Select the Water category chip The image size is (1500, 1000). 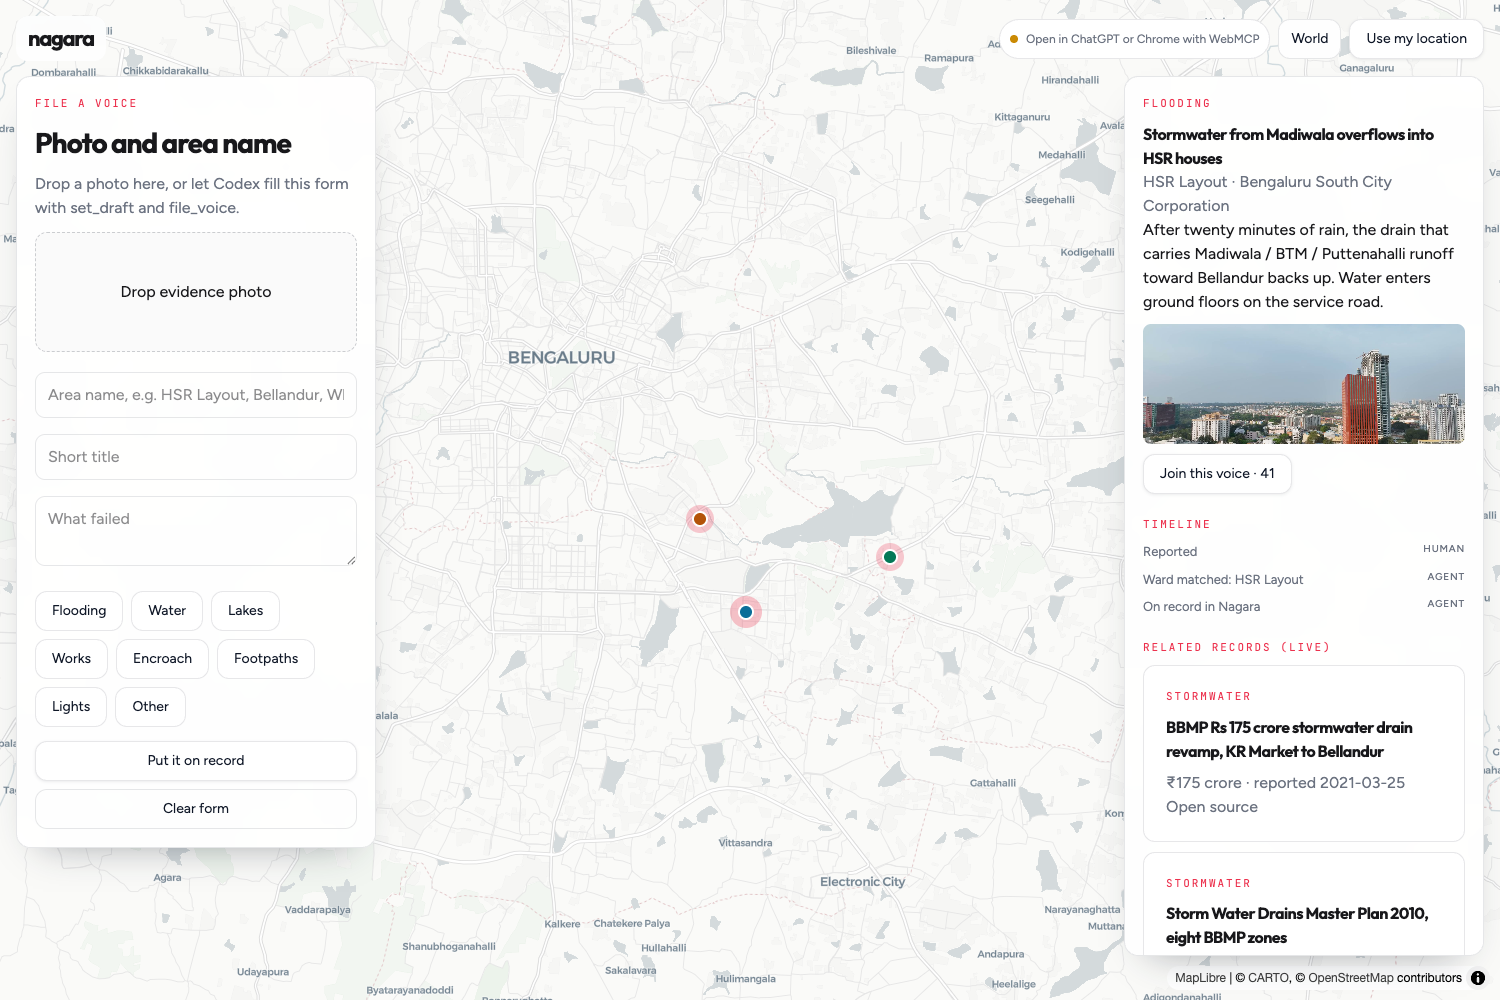167,611
